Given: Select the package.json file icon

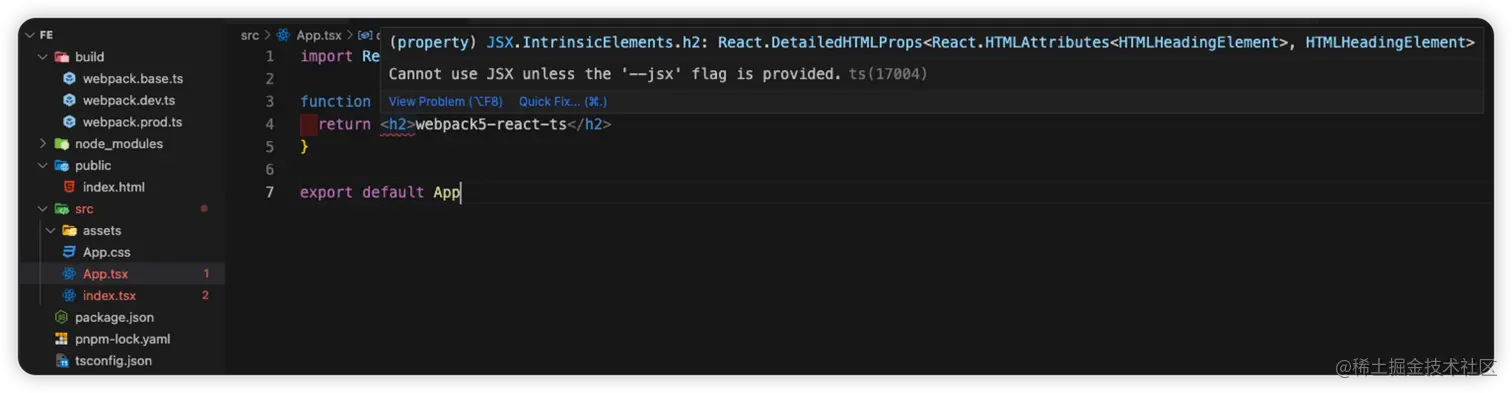Looking at the screenshot, I should click(x=61, y=317).
